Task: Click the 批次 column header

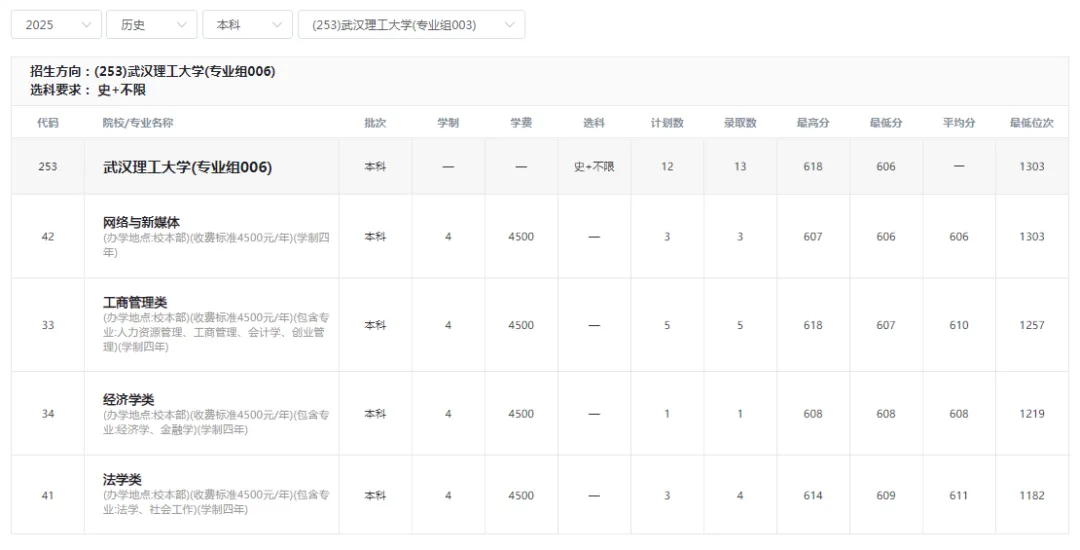Action: point(375,123)
